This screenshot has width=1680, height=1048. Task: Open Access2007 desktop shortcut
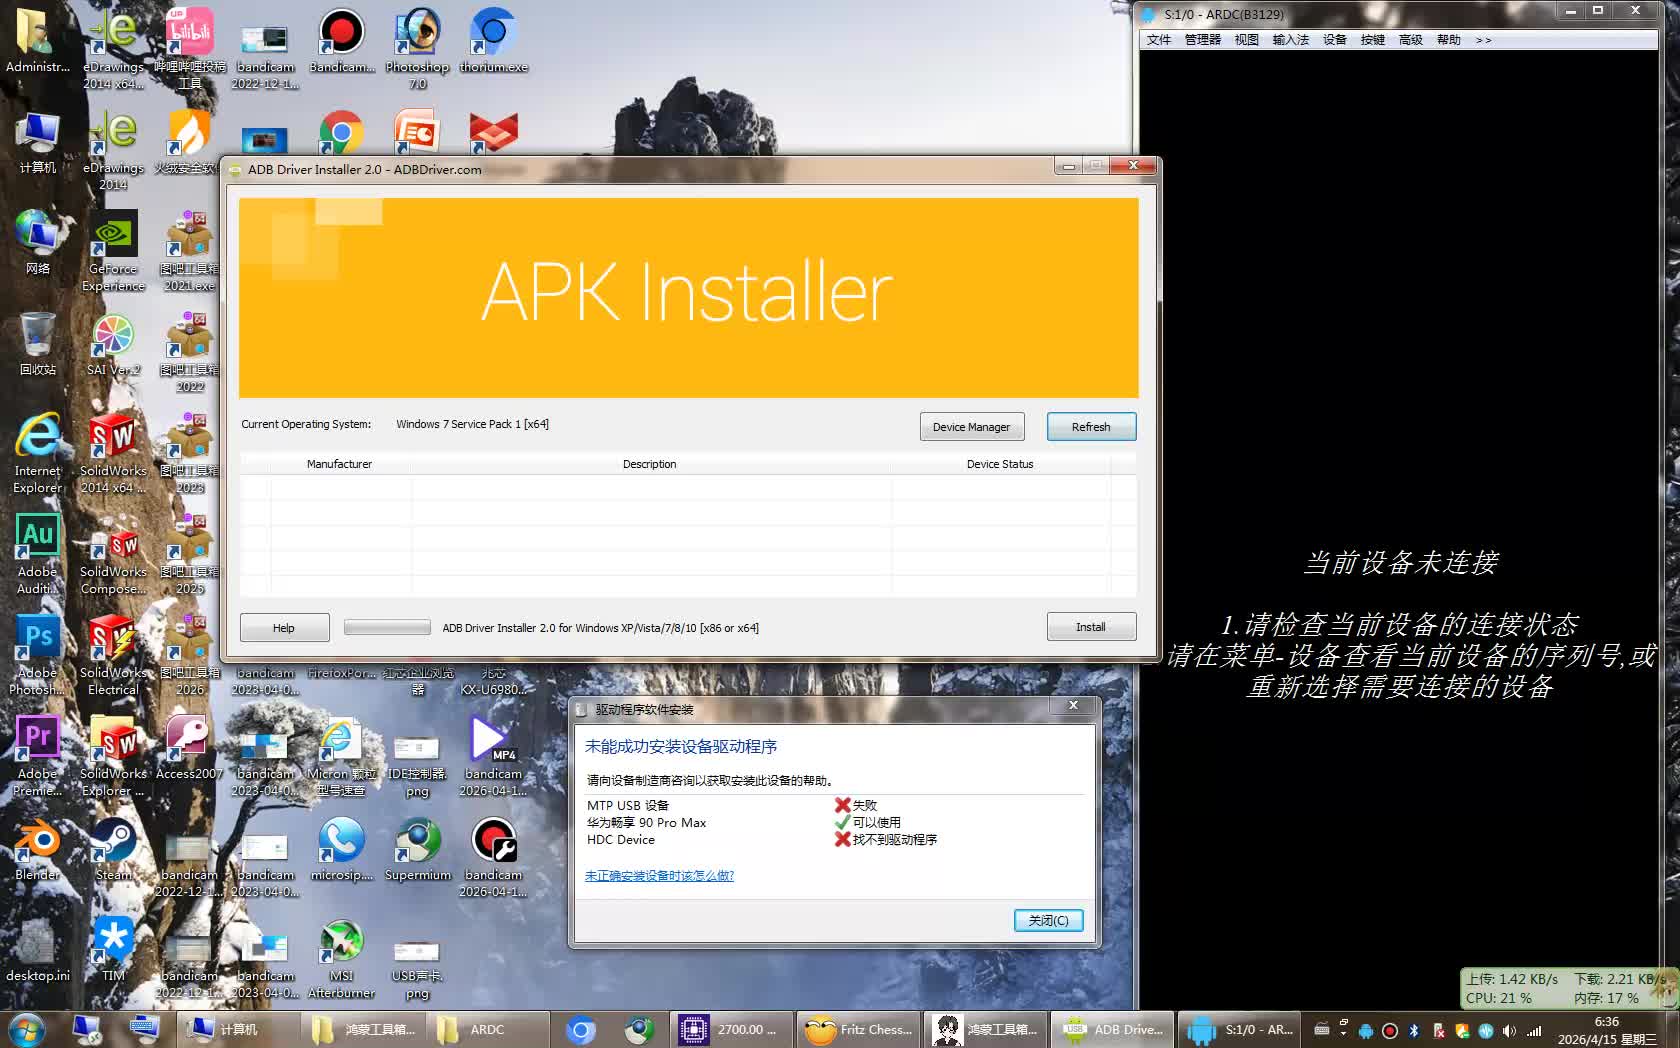click(x=189, y=748)
